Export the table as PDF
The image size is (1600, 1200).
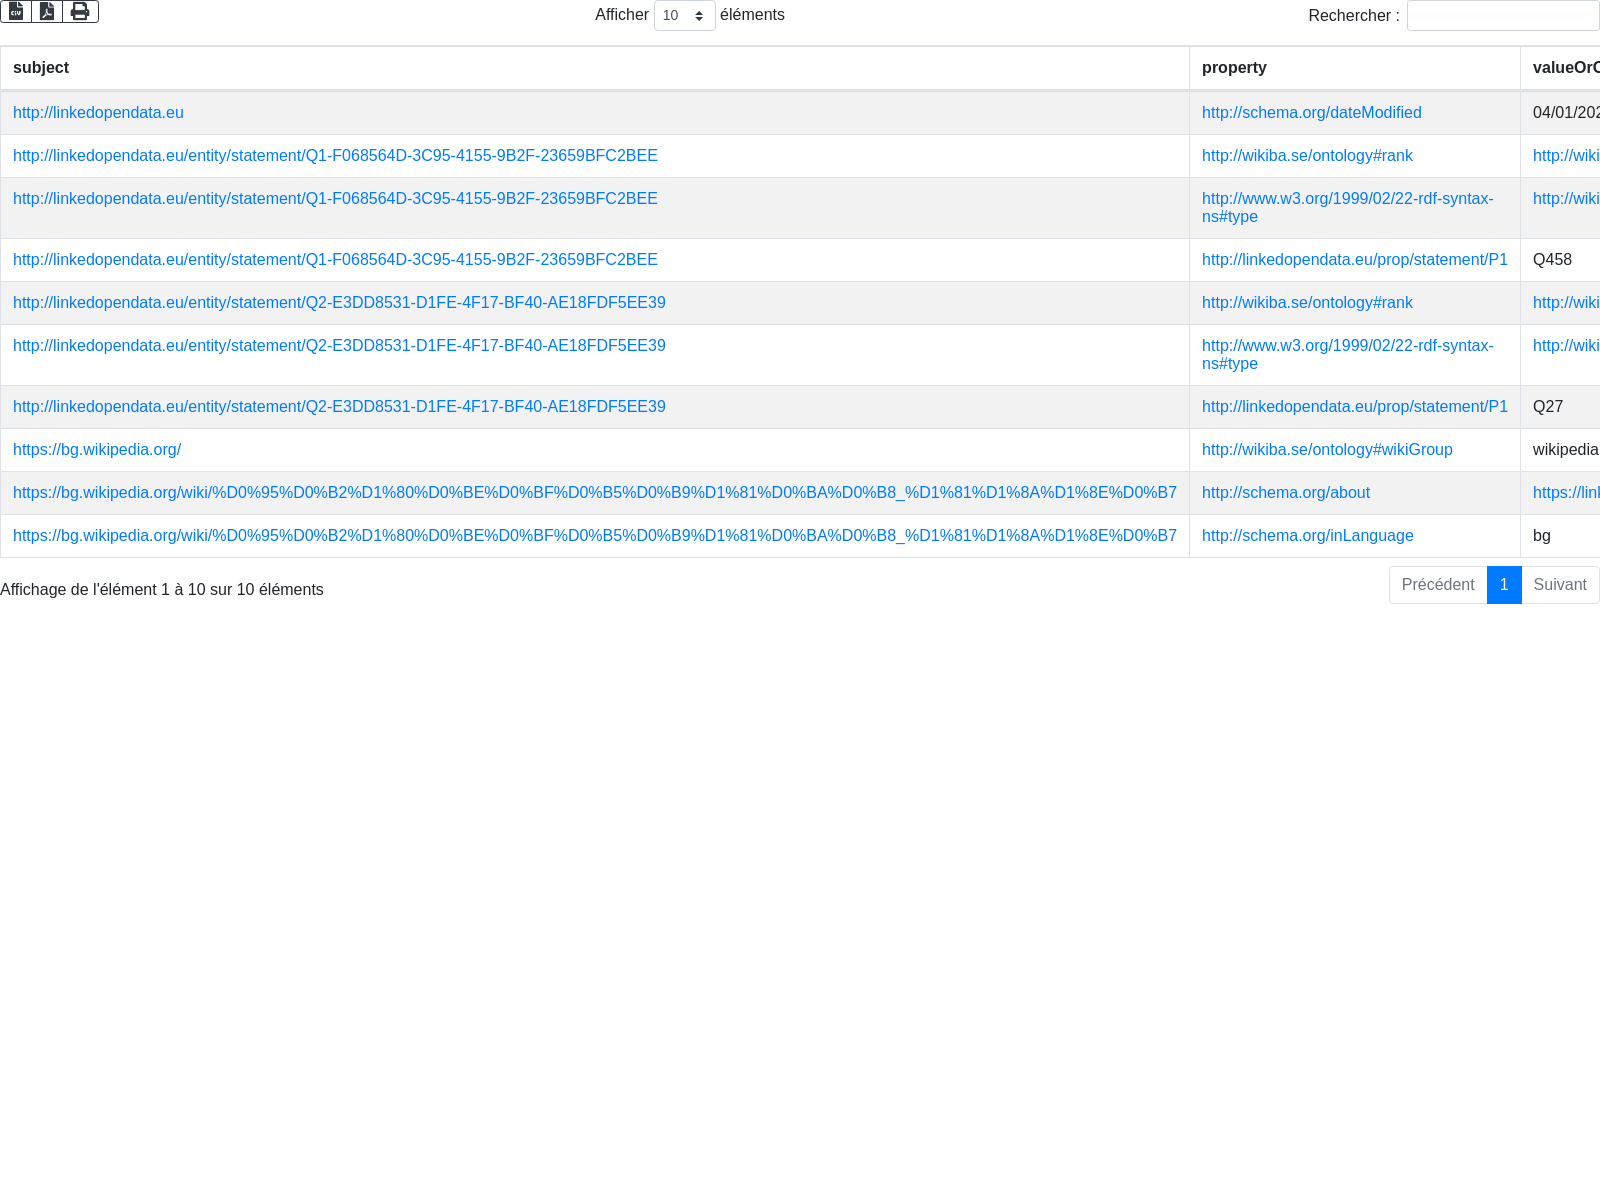47,11
